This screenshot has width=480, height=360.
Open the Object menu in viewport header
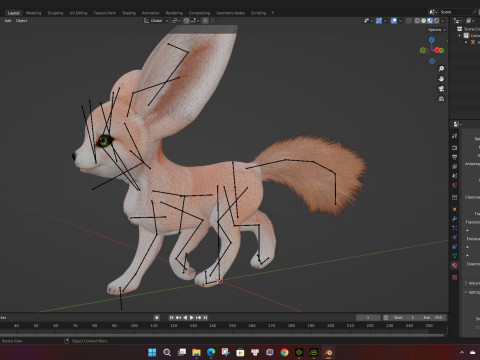(21, 21)
